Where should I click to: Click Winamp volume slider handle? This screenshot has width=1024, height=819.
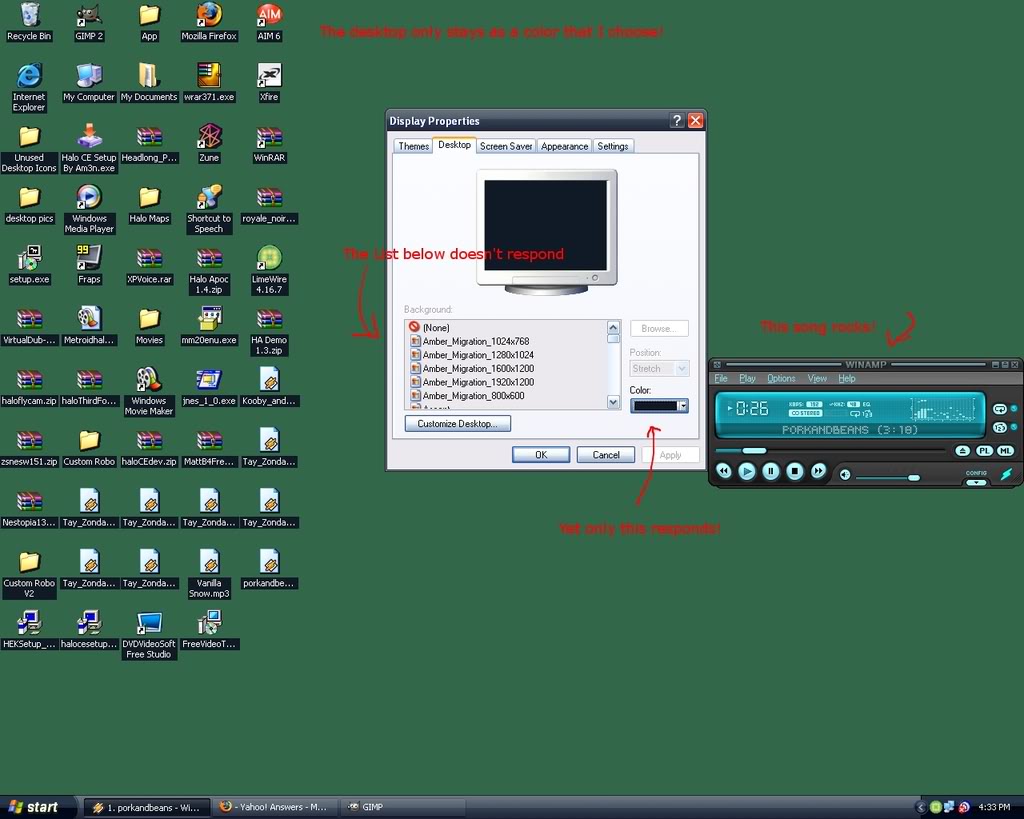(914, 477)
